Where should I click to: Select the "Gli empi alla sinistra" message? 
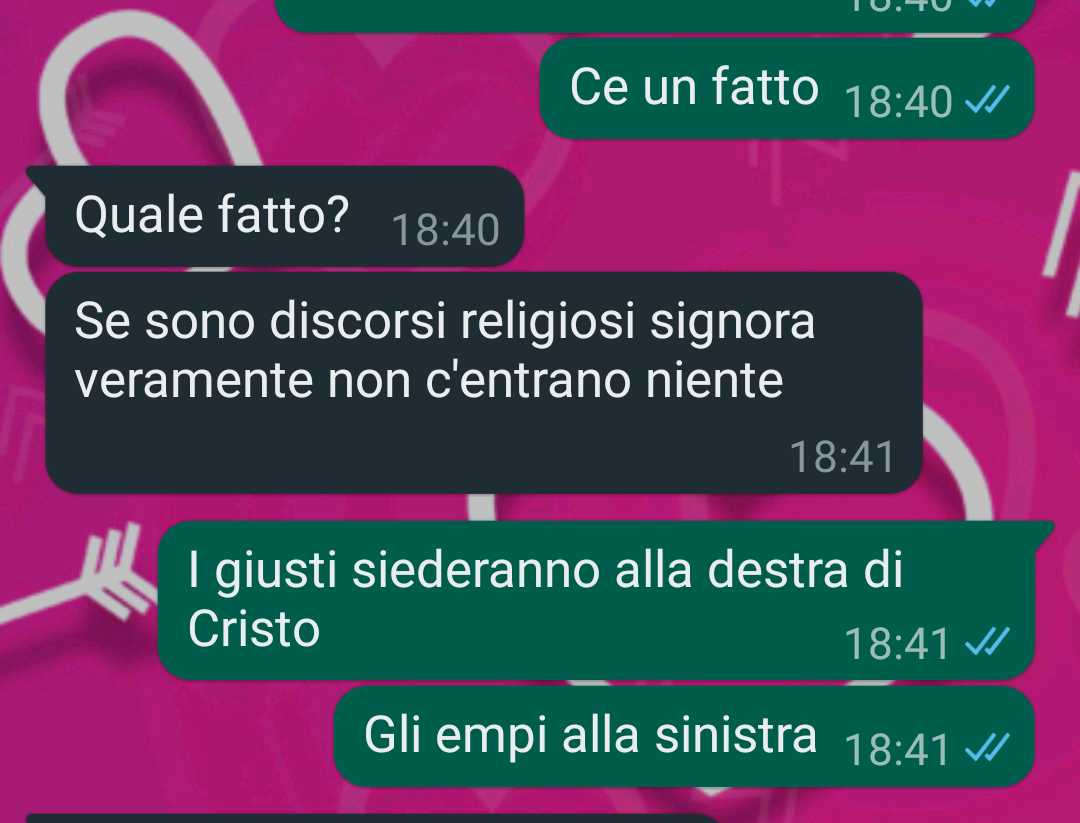684,736
